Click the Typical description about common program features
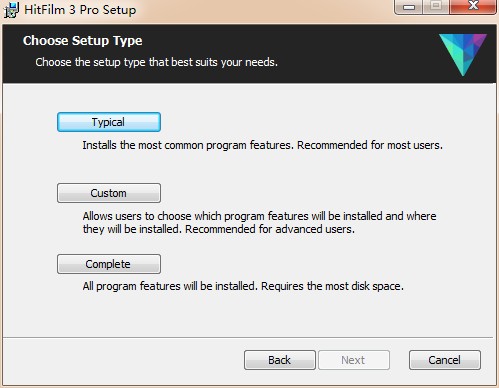This screenshot has height=388, width=499. 263,145
